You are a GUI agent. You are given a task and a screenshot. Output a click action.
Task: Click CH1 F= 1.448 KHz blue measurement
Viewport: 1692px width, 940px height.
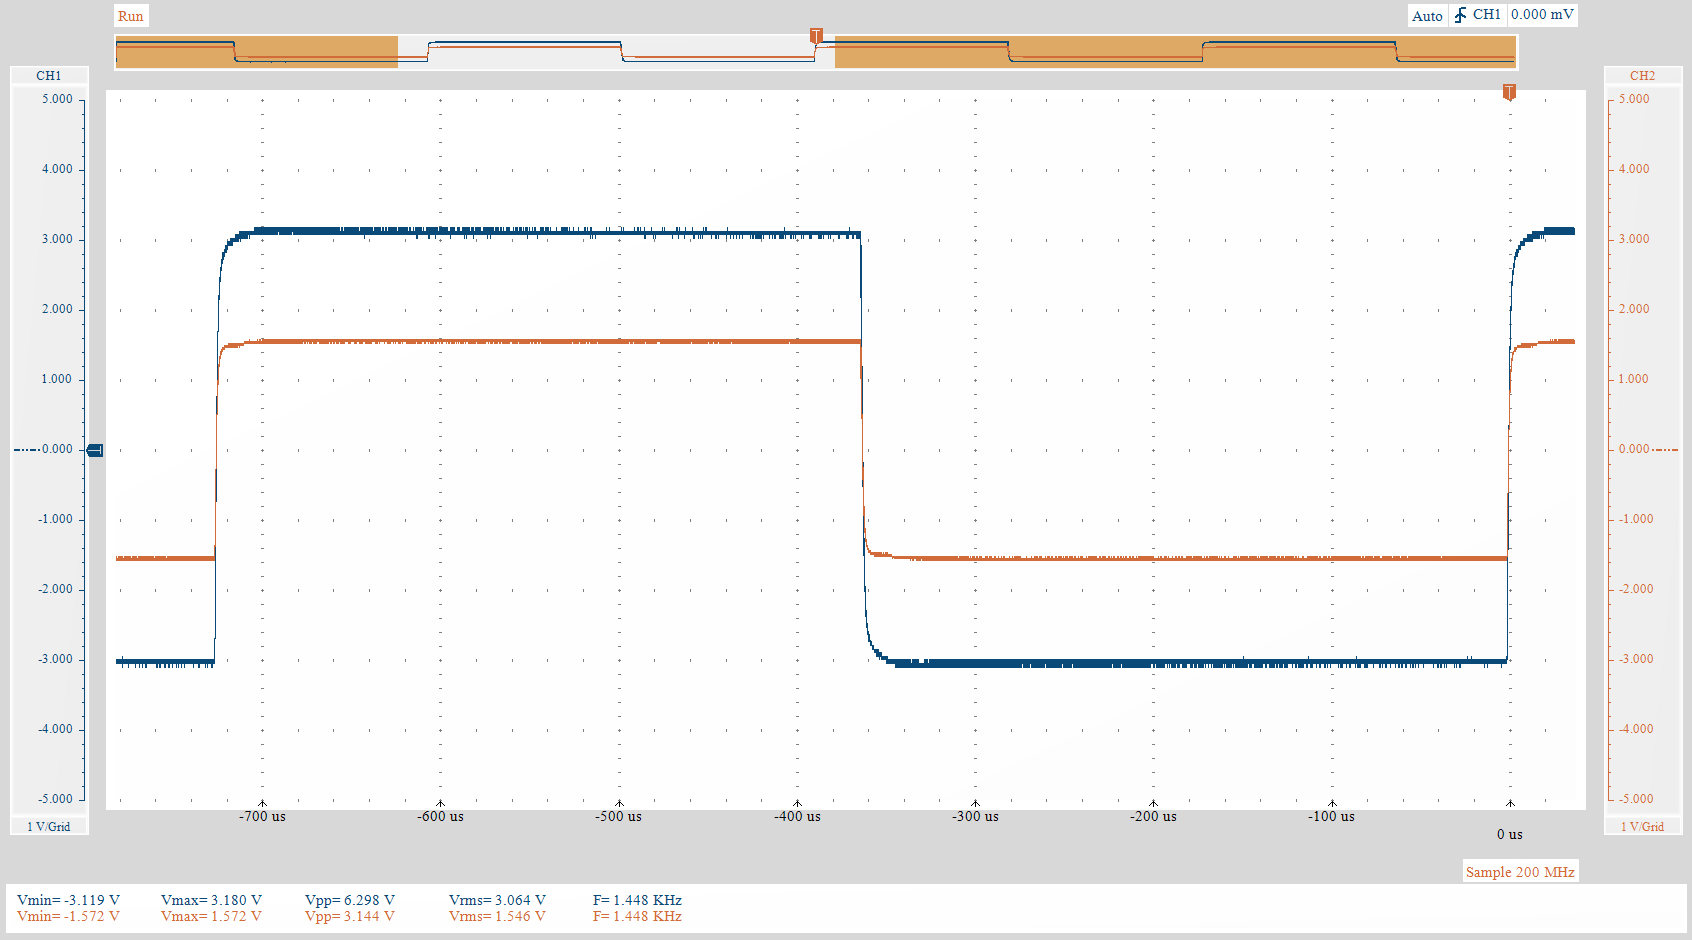[637, 900]
